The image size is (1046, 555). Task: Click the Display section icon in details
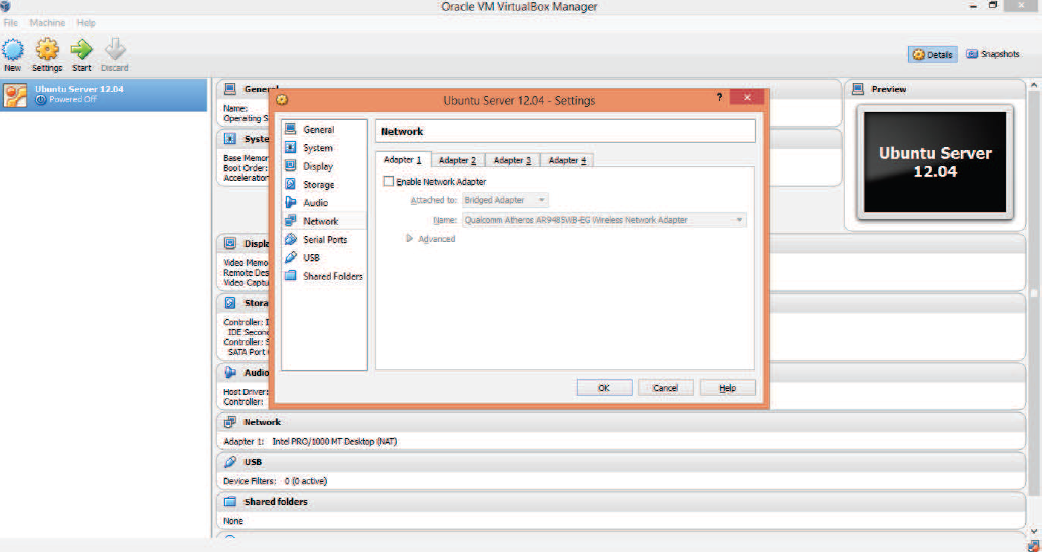(x=230, y=243)
